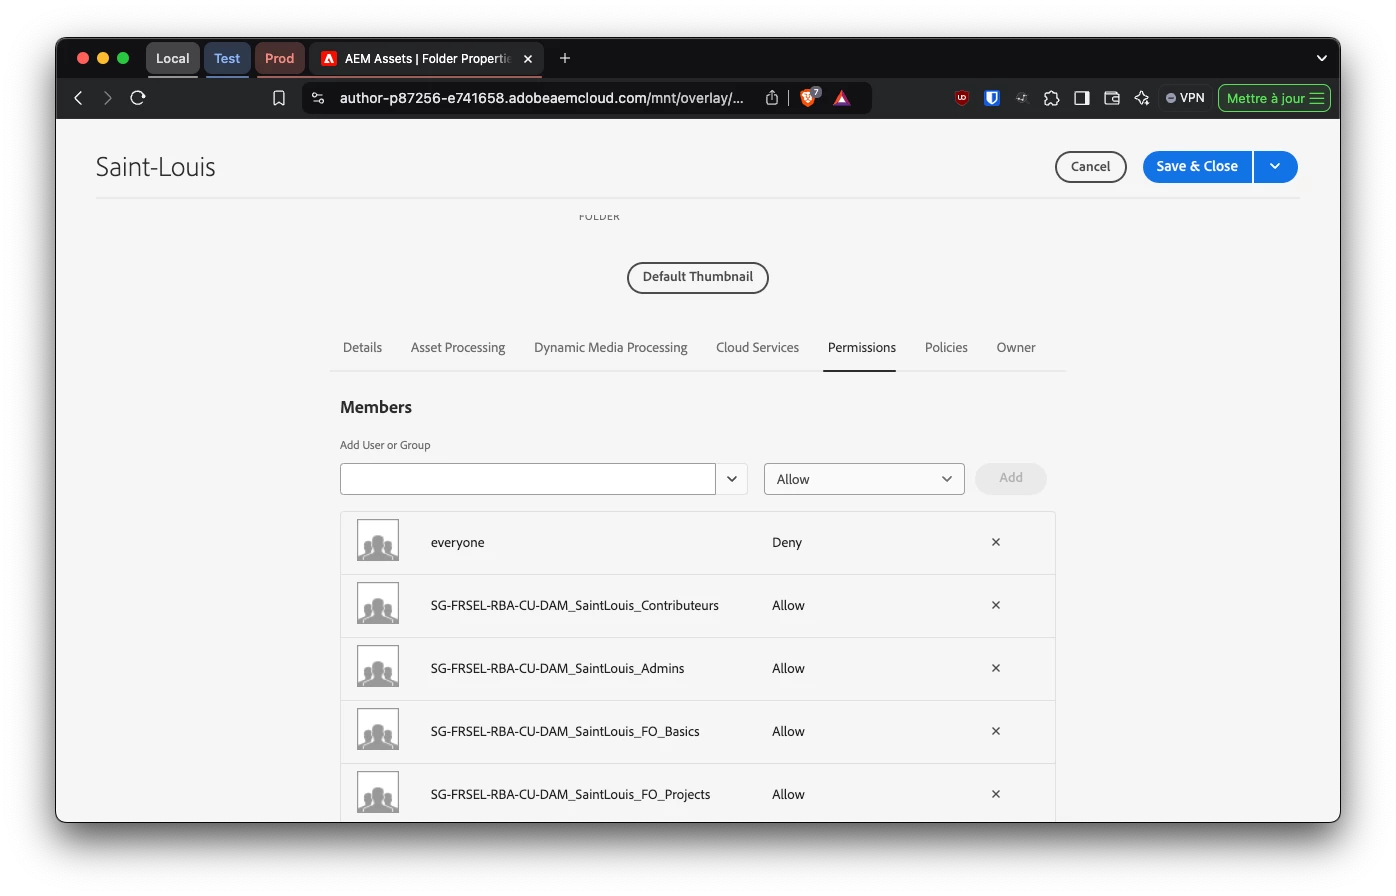Image resolution: width=1396 pixels, height=896 pixels.
Task: Click Save & Close
Action: [1197, 167]
